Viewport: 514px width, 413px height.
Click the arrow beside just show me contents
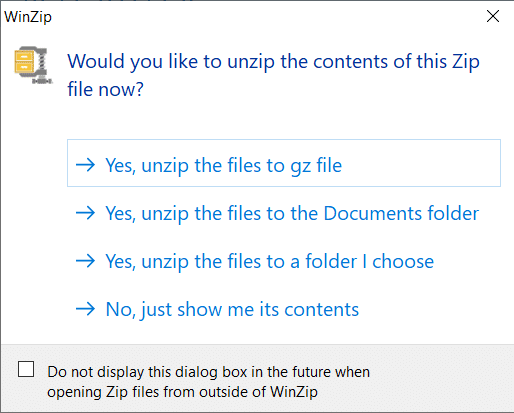[85, 309]
